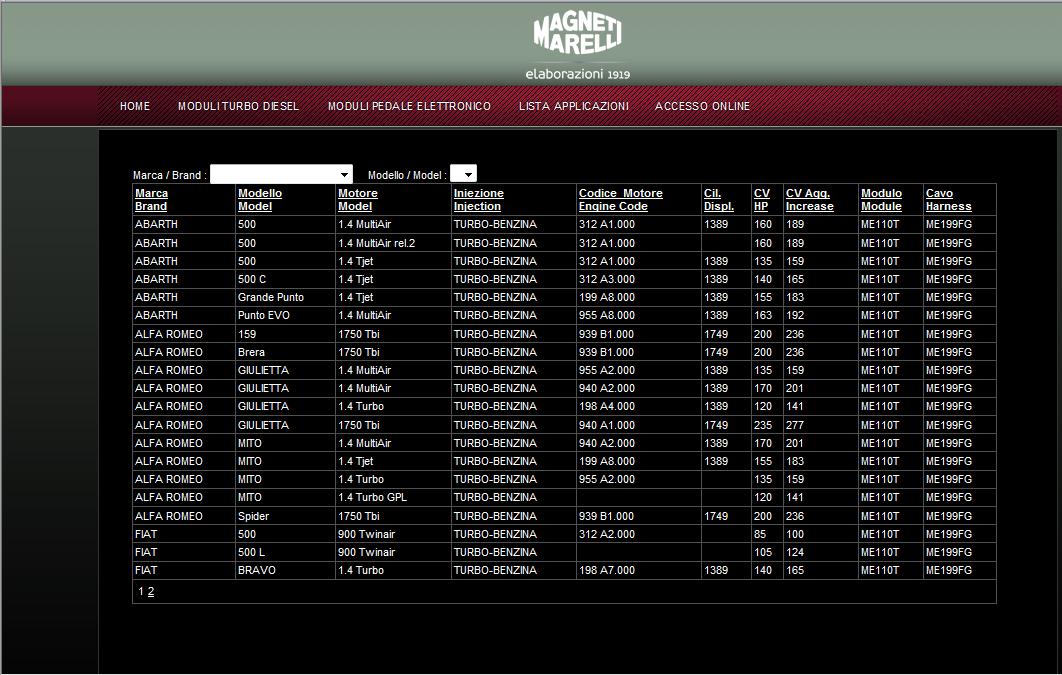Go to results page 2
The image size is (1062, 675).
click(x=151, y=592)
